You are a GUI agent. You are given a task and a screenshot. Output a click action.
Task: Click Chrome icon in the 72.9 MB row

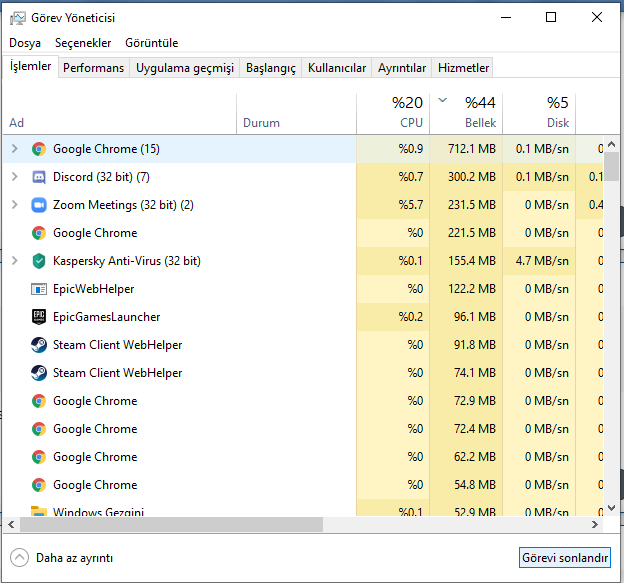pos(39,401)
